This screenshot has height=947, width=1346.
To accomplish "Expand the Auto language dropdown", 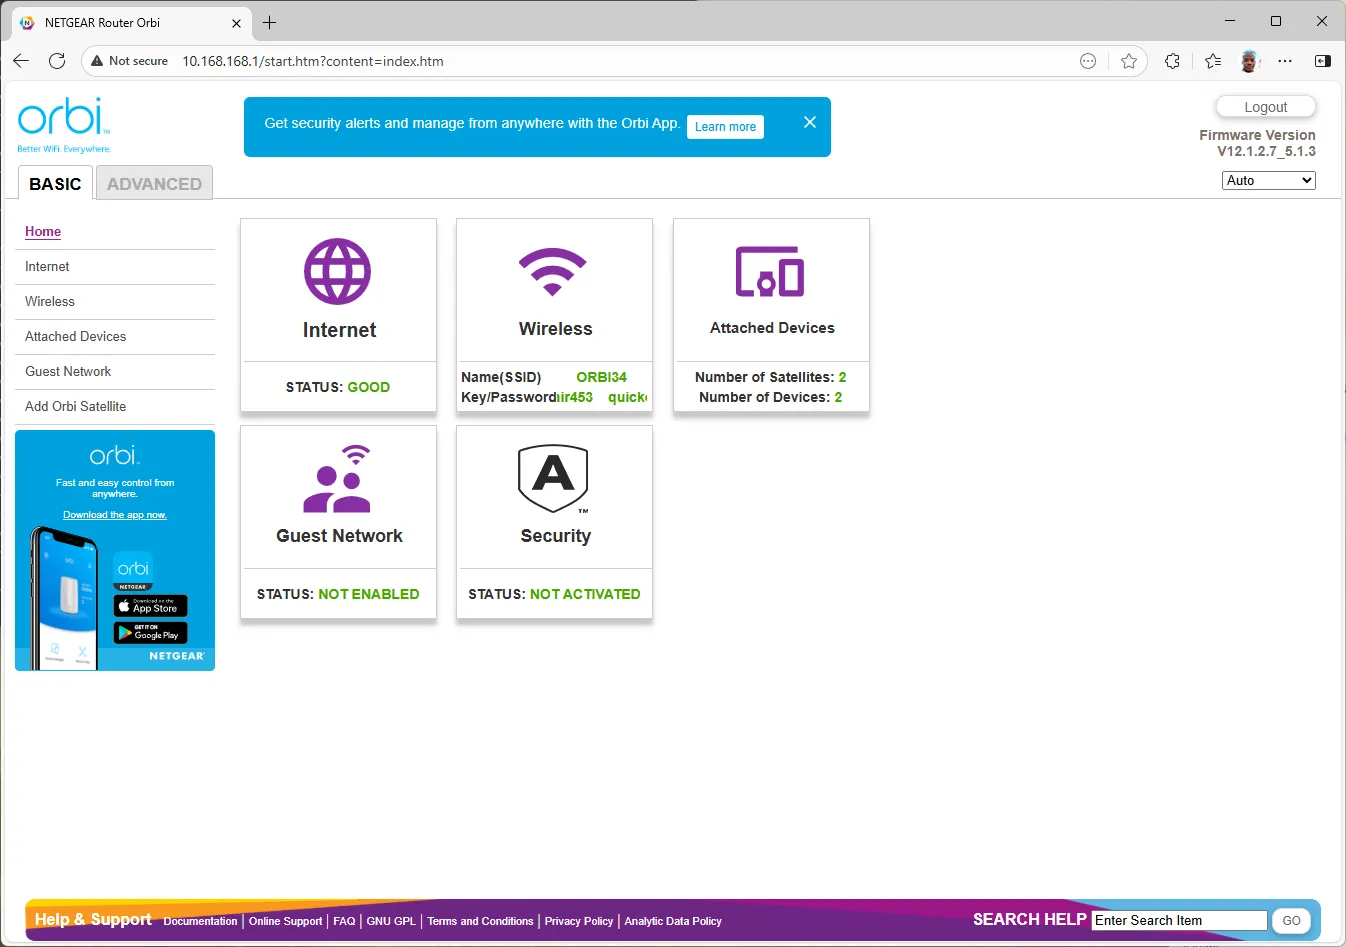I will pyautogui.click(x=1268, y=180).
